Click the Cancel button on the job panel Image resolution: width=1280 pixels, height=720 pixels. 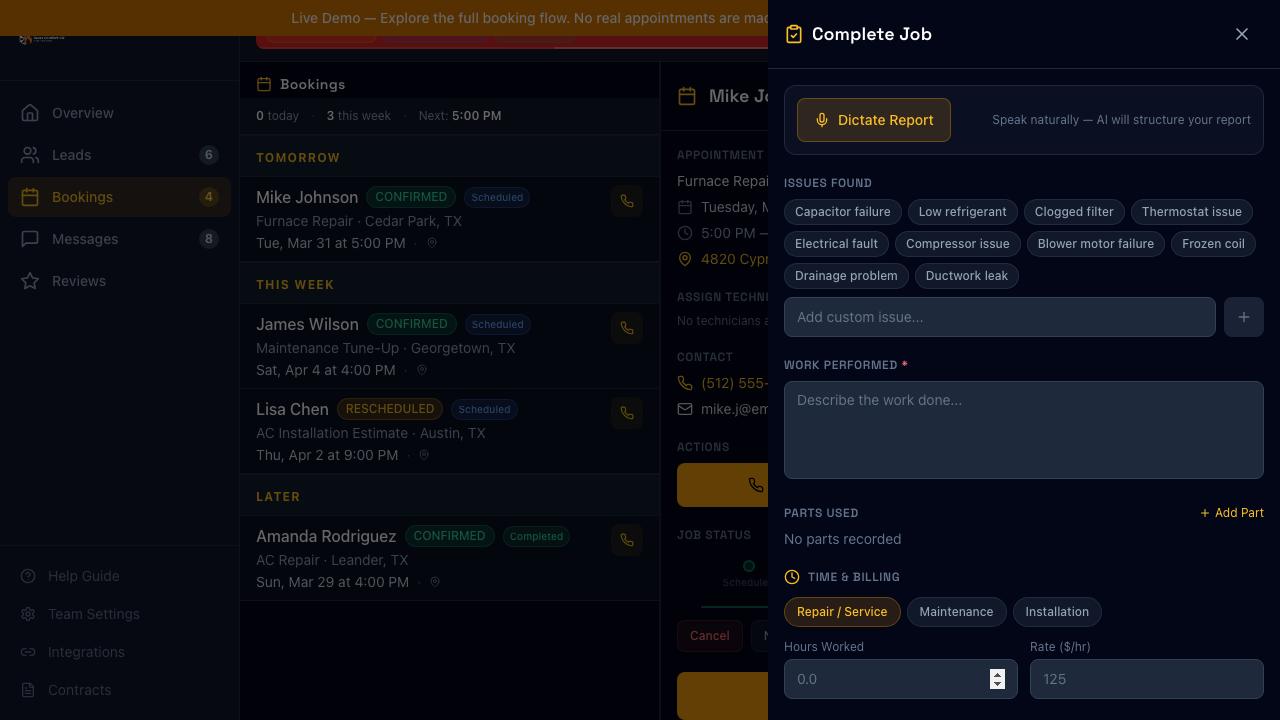tap(709, 636)
